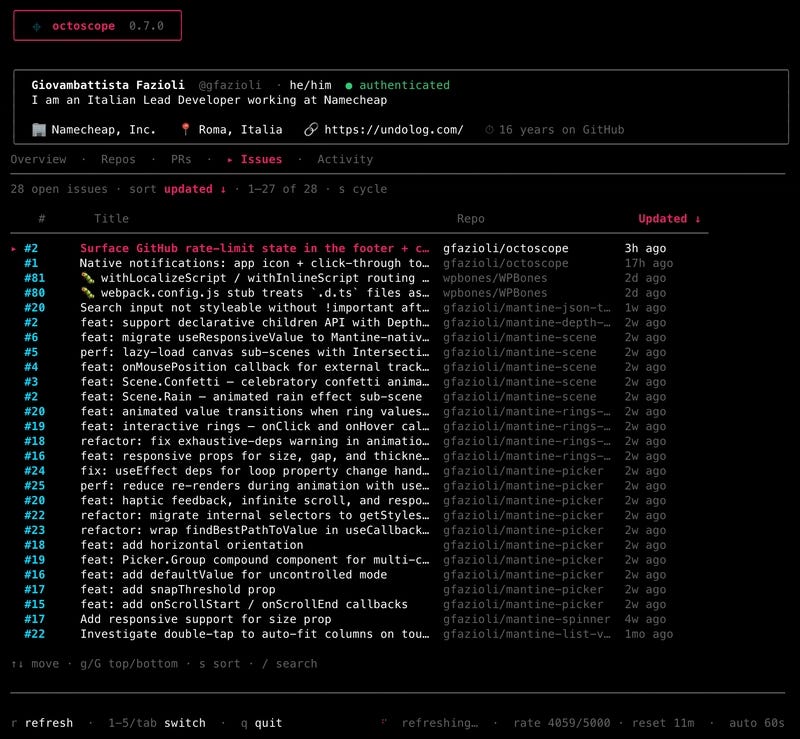Viewport: 800px width, 739px height.
Task: Select issue 'Investigate double-tap to auto-fit columns'
Action: (x=359, y=633)
